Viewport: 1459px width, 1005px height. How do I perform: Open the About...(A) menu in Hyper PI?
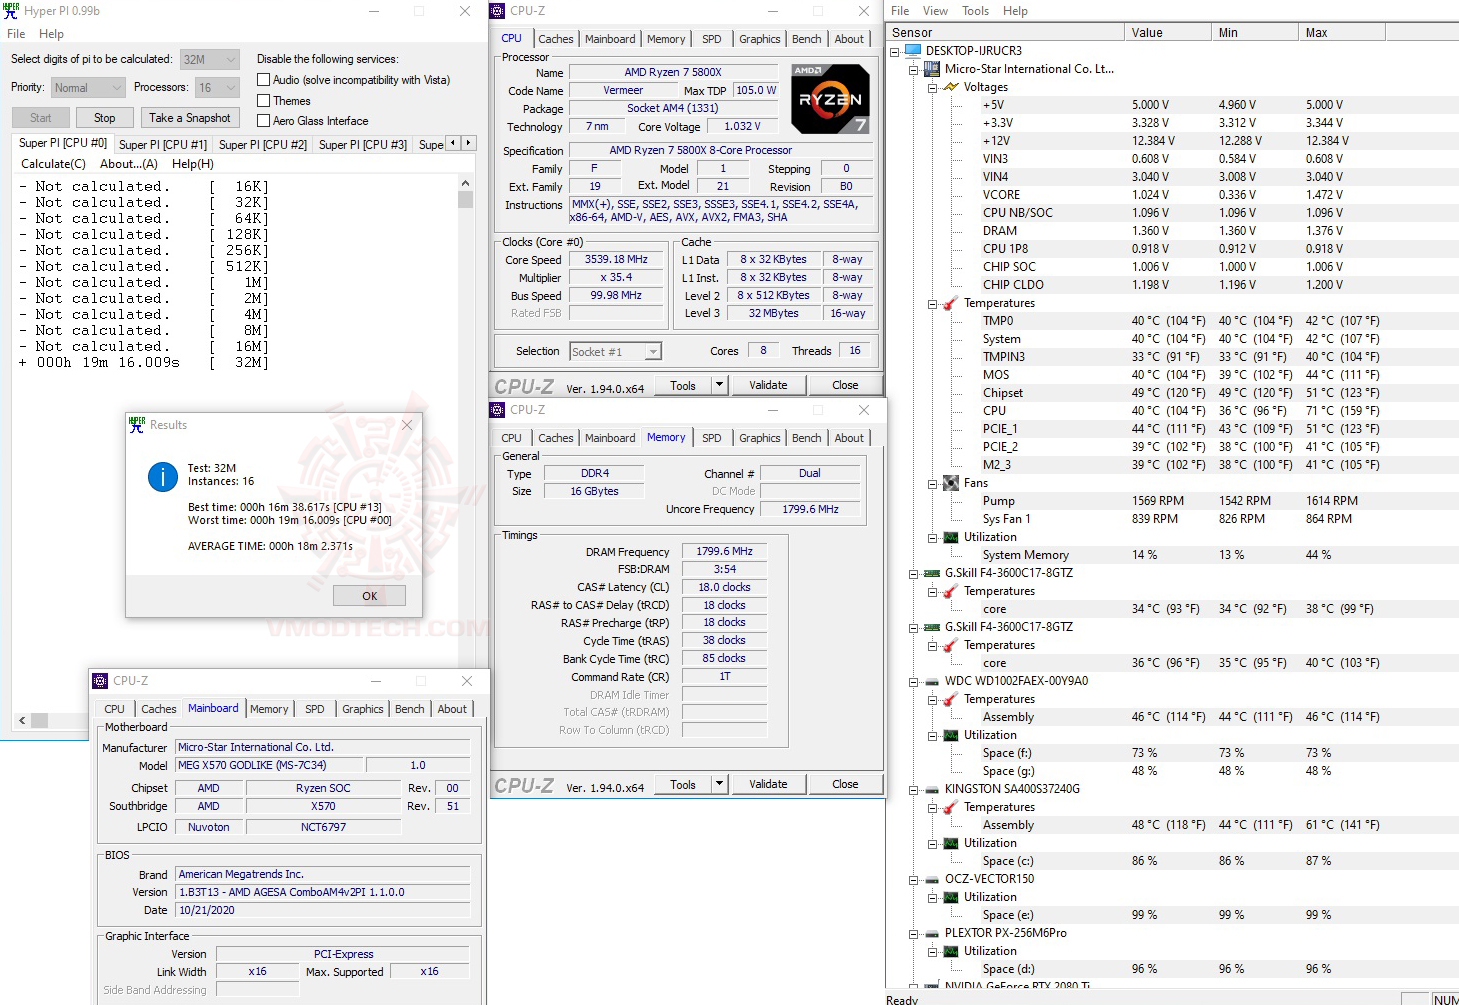tap(129, 164)
